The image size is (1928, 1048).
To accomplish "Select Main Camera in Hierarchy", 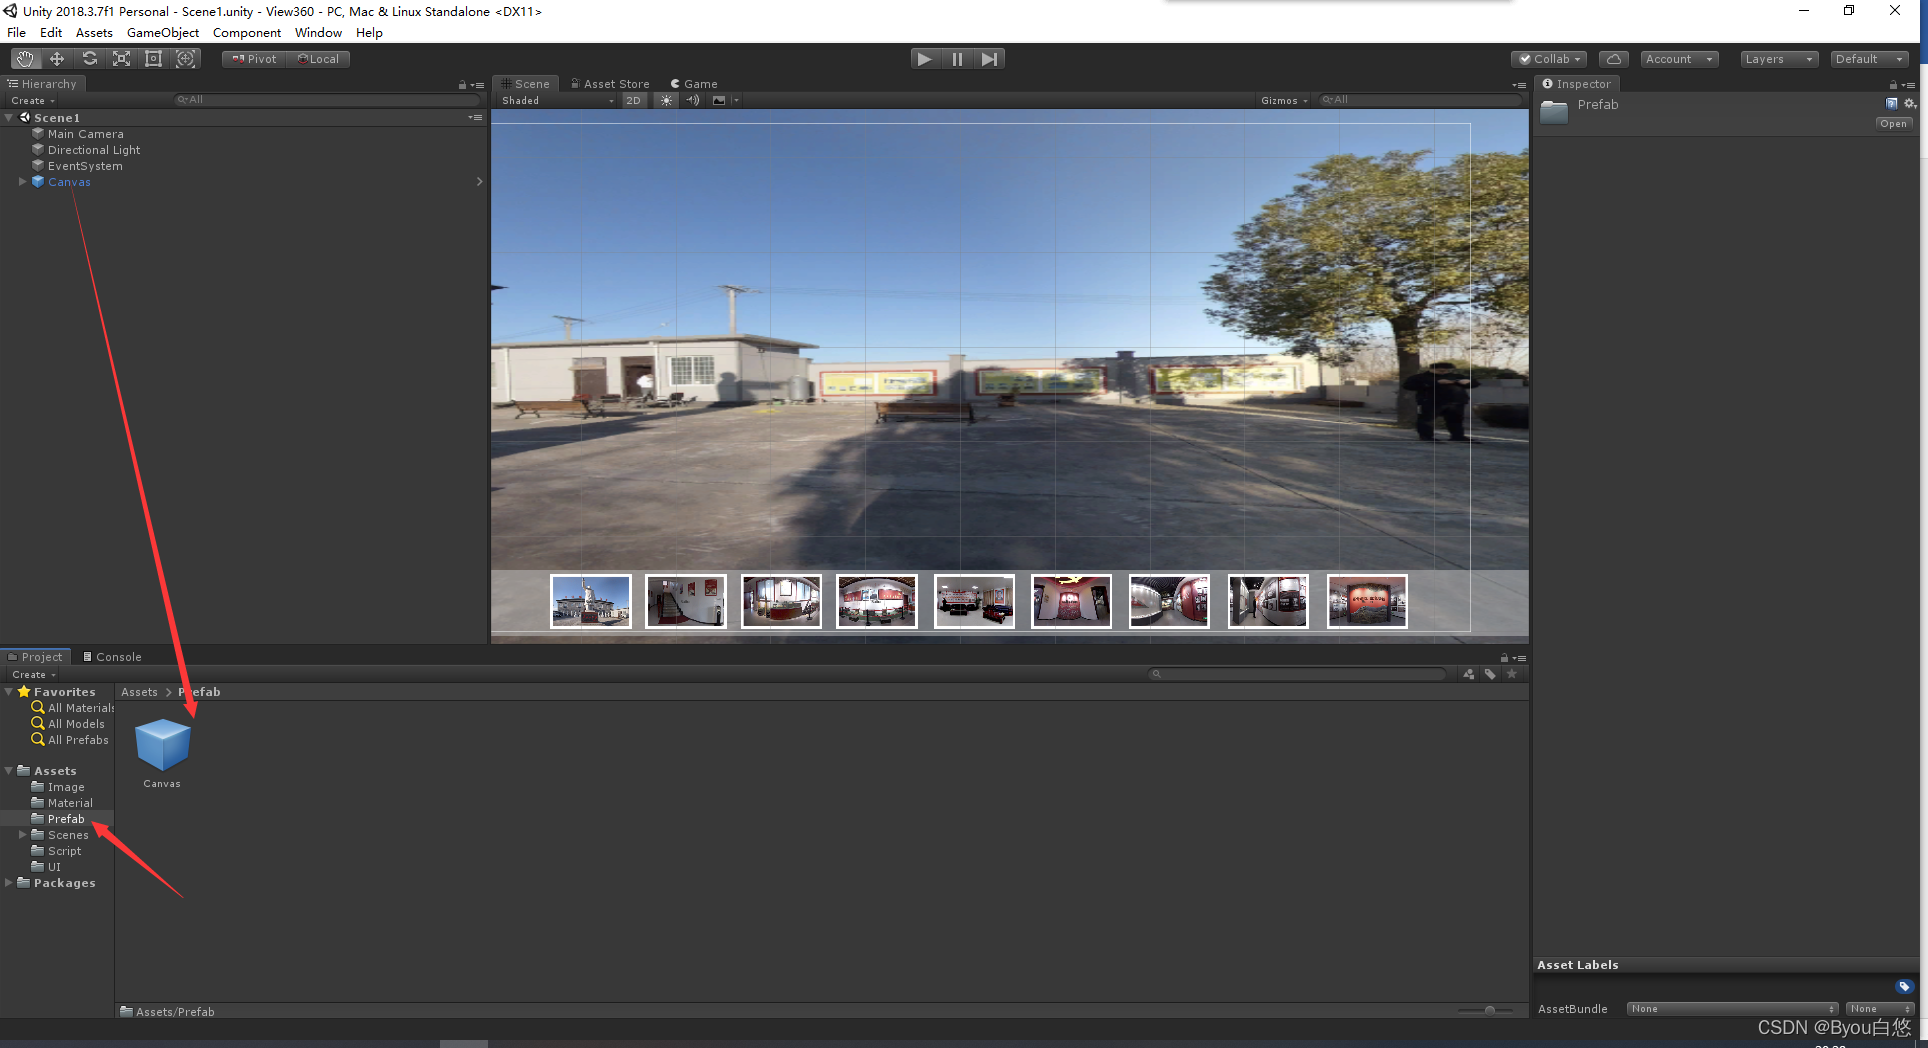I will coord(86,134).
